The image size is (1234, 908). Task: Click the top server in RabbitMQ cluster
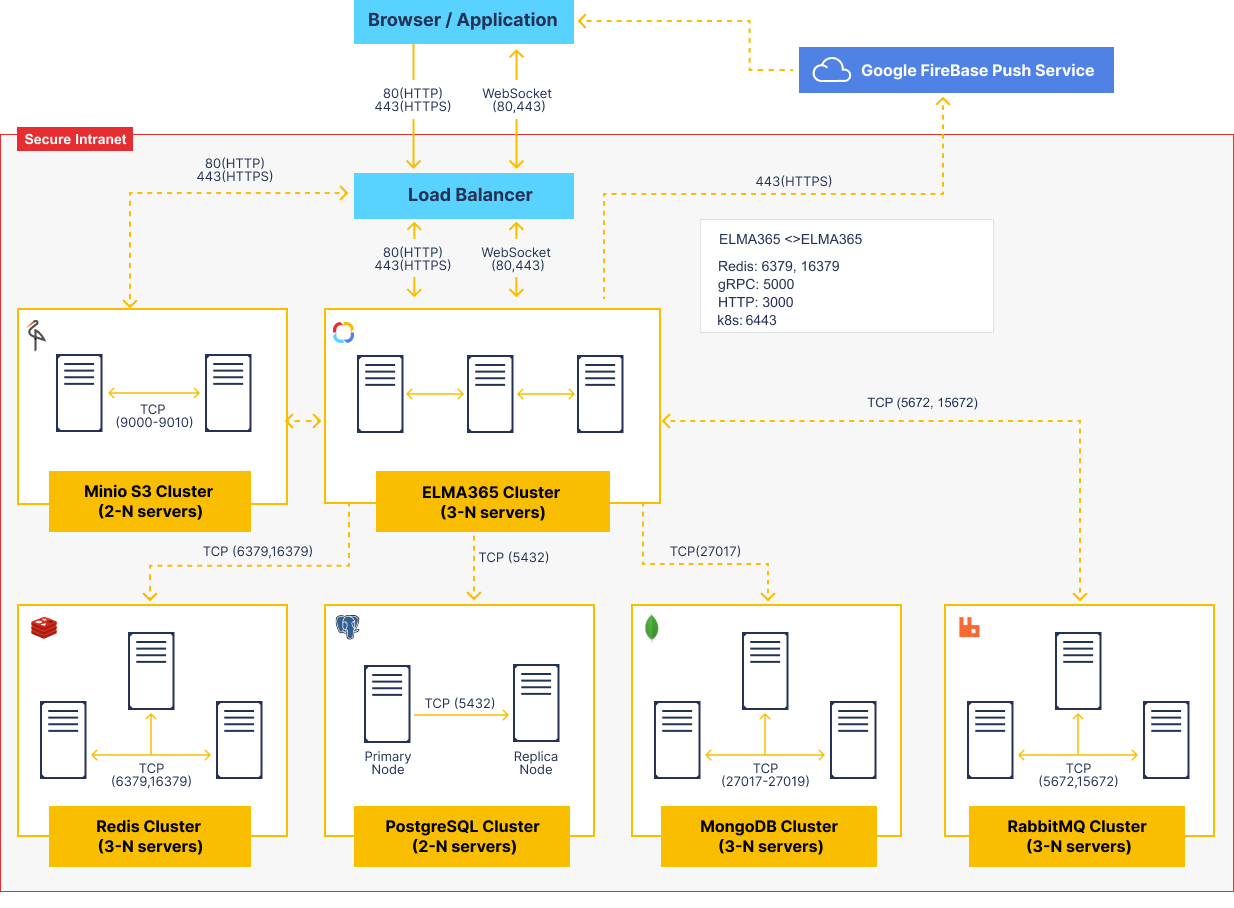(x=1078, y=671)
